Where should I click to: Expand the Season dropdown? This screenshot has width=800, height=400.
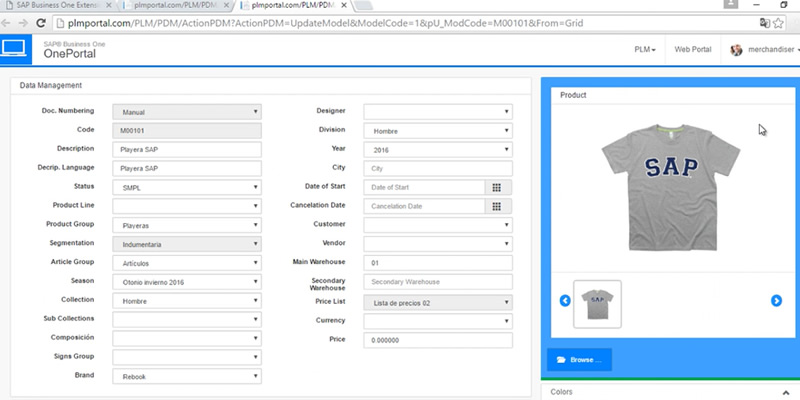186,282
